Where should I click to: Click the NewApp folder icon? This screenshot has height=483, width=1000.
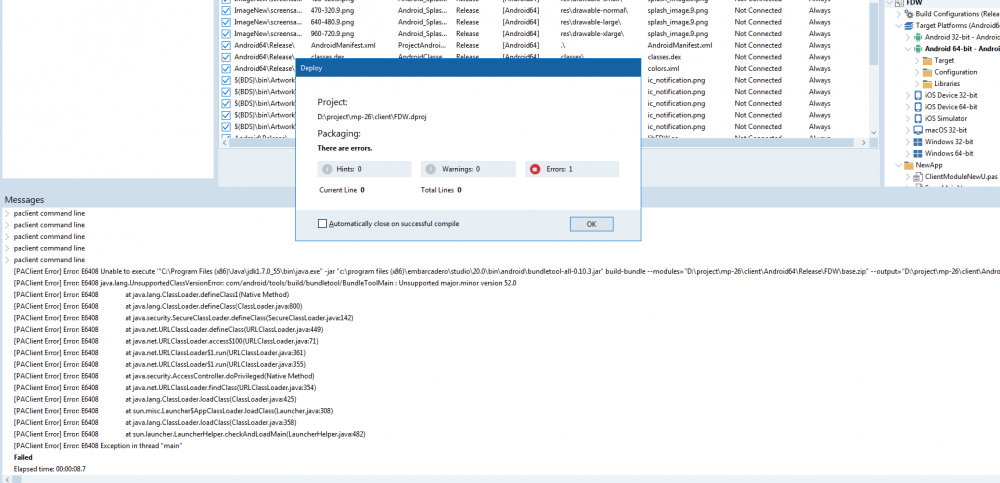(908, 165)
